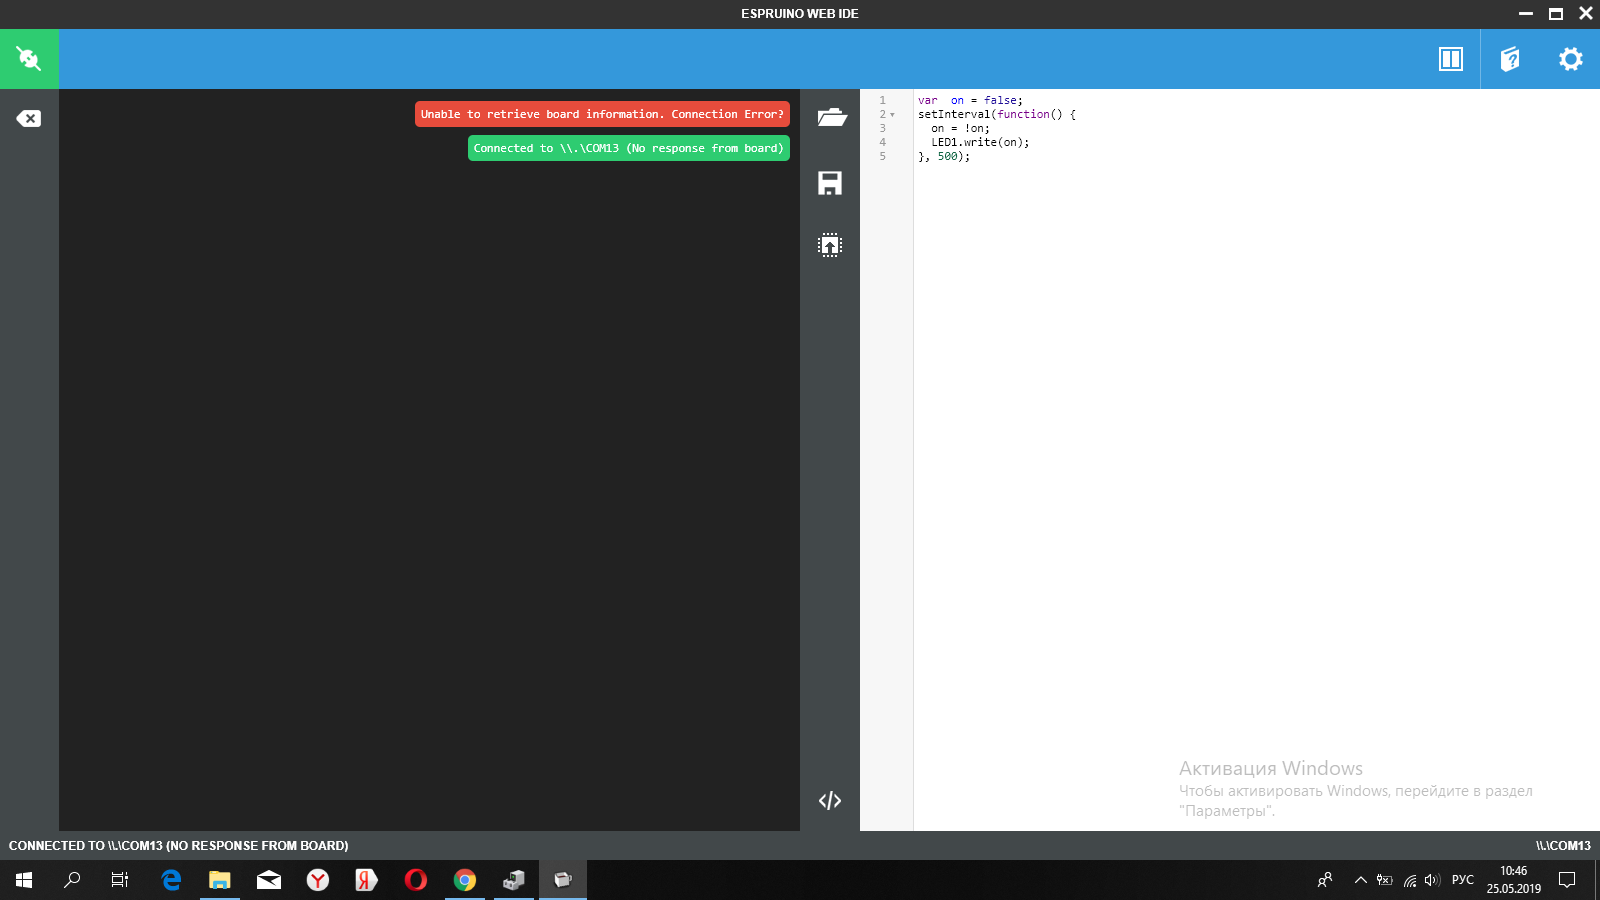Open the device installer icon on the taskbar
The image size is (1600, 900).
(514, 880)
